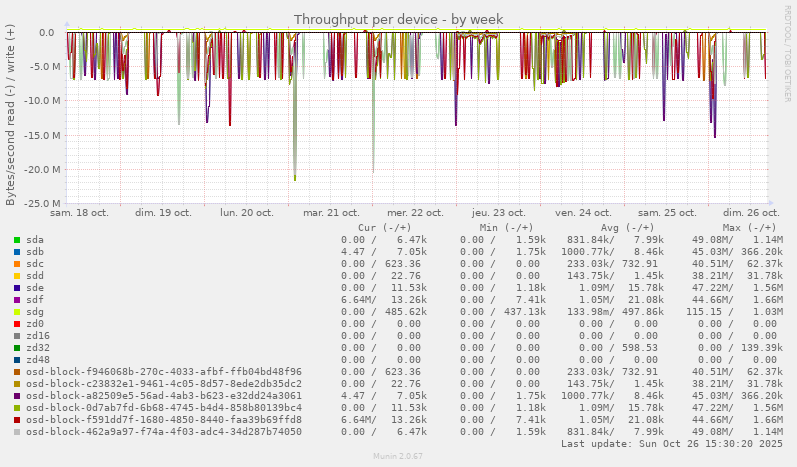Select the zd16 legend label
Viewport: 797px width, 467px height.
tap(38, 336)
